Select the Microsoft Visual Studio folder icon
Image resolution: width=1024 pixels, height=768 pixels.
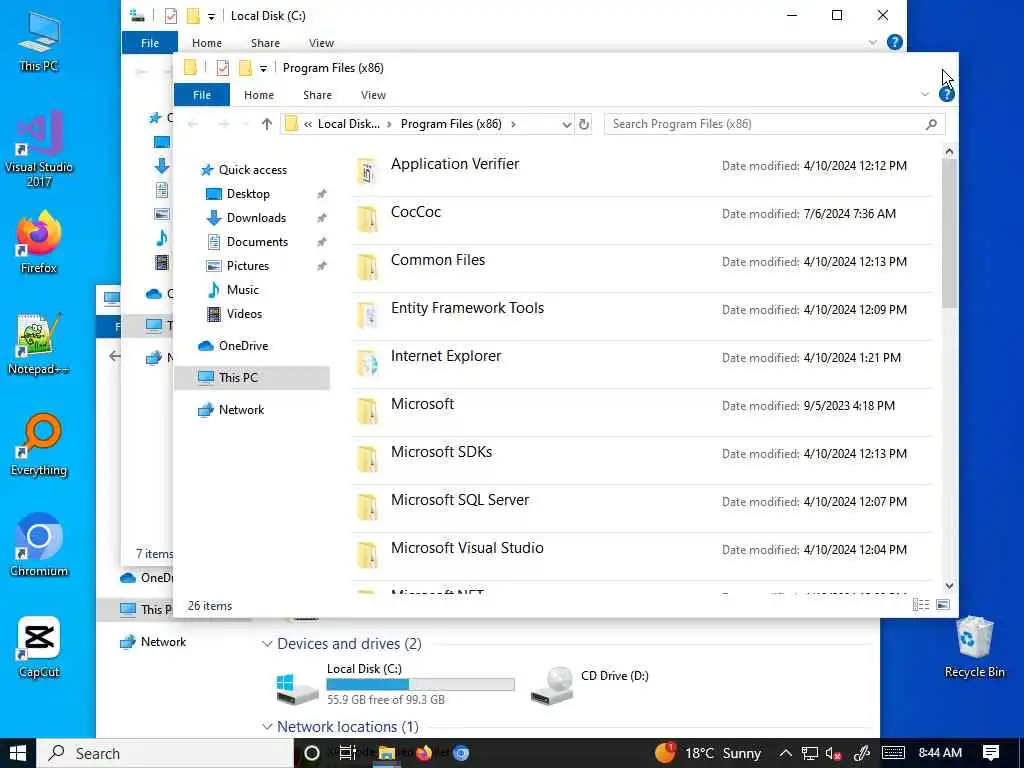pos(367,555)
